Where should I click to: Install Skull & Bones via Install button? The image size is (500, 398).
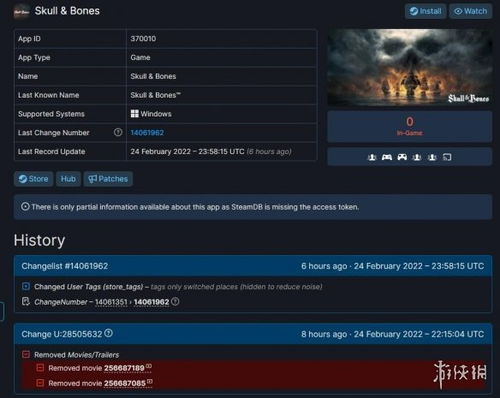pos(425,11)
